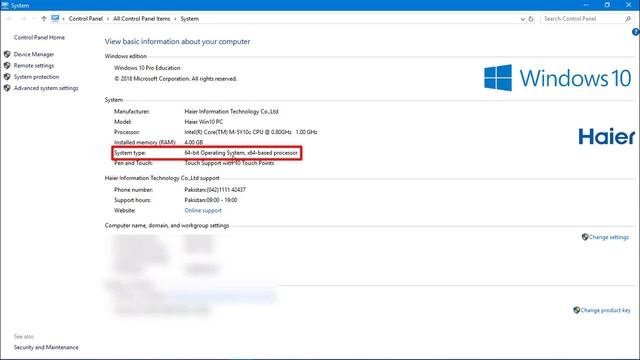Open Security and Maintenance link
This screenshot has height=360, width=640.
tap(46, 347)
